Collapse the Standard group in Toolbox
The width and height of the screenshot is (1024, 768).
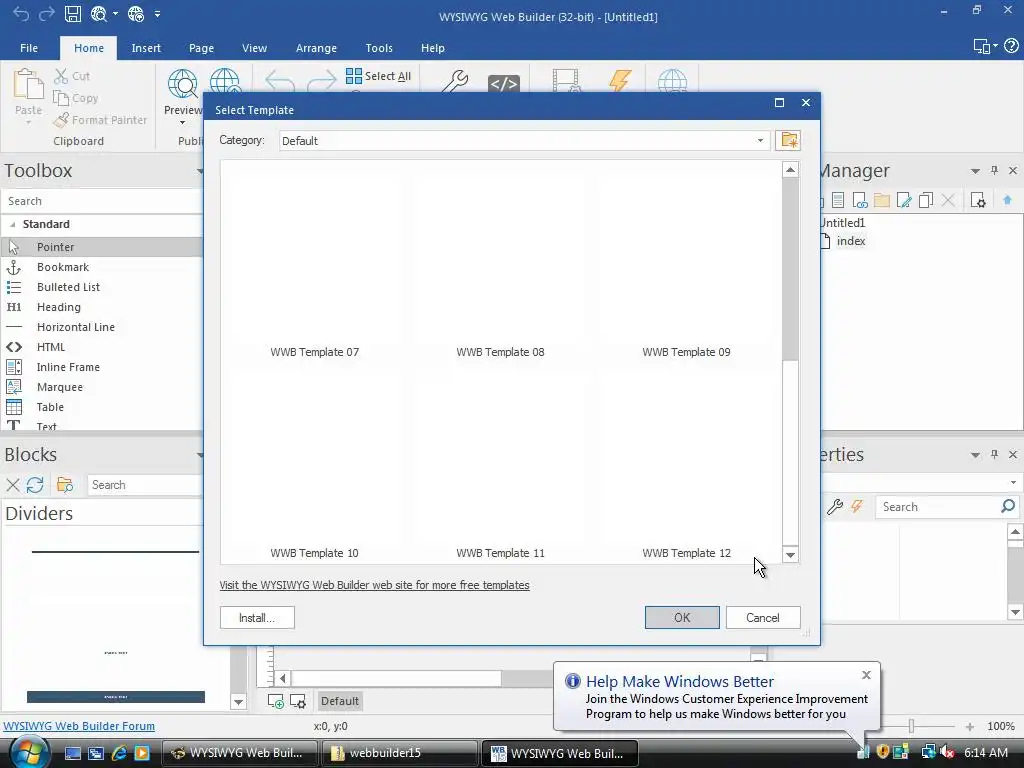pyautogui.click(x=12, y=224)
